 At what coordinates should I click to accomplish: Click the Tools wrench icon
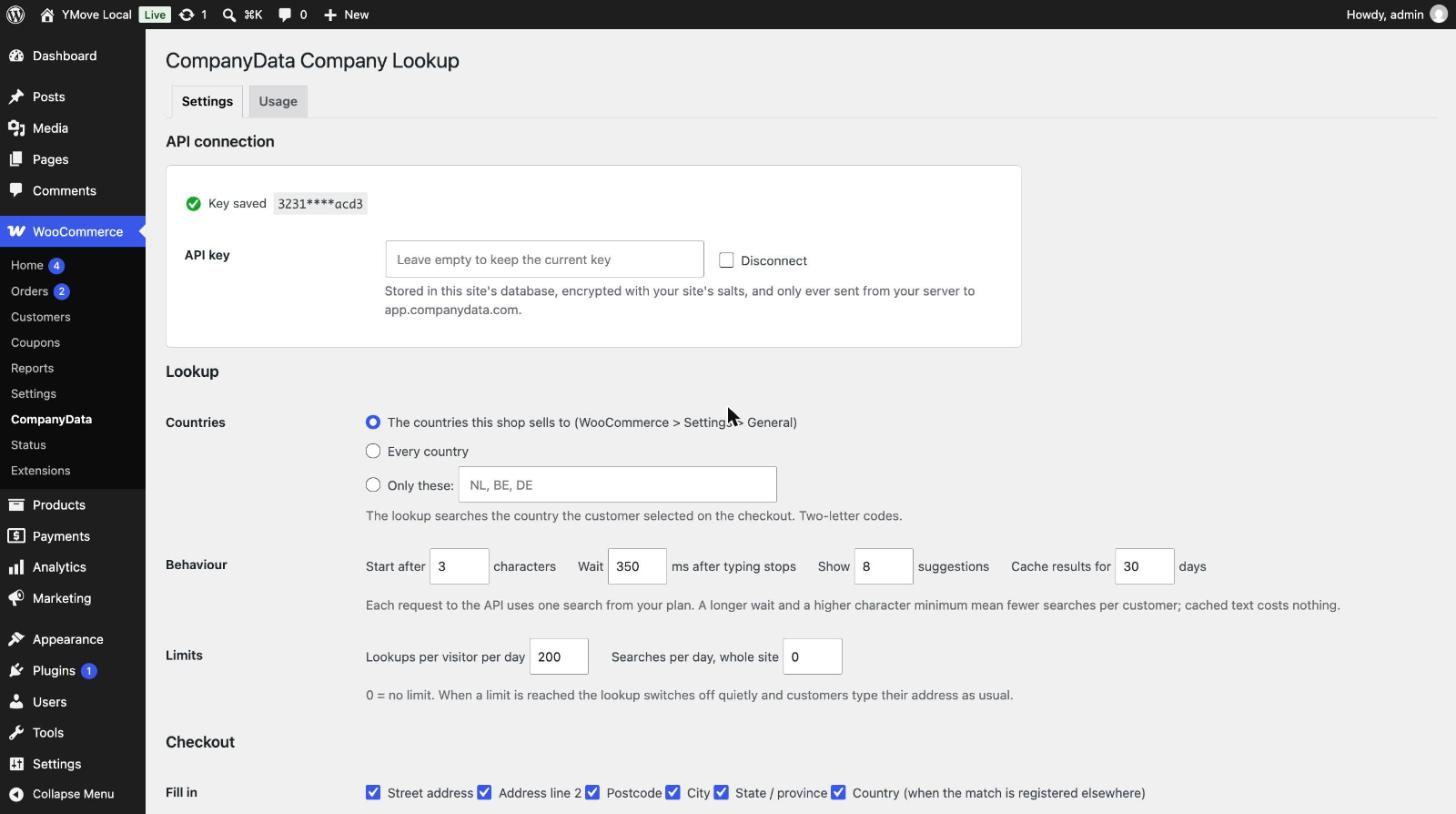click(16, 733)
